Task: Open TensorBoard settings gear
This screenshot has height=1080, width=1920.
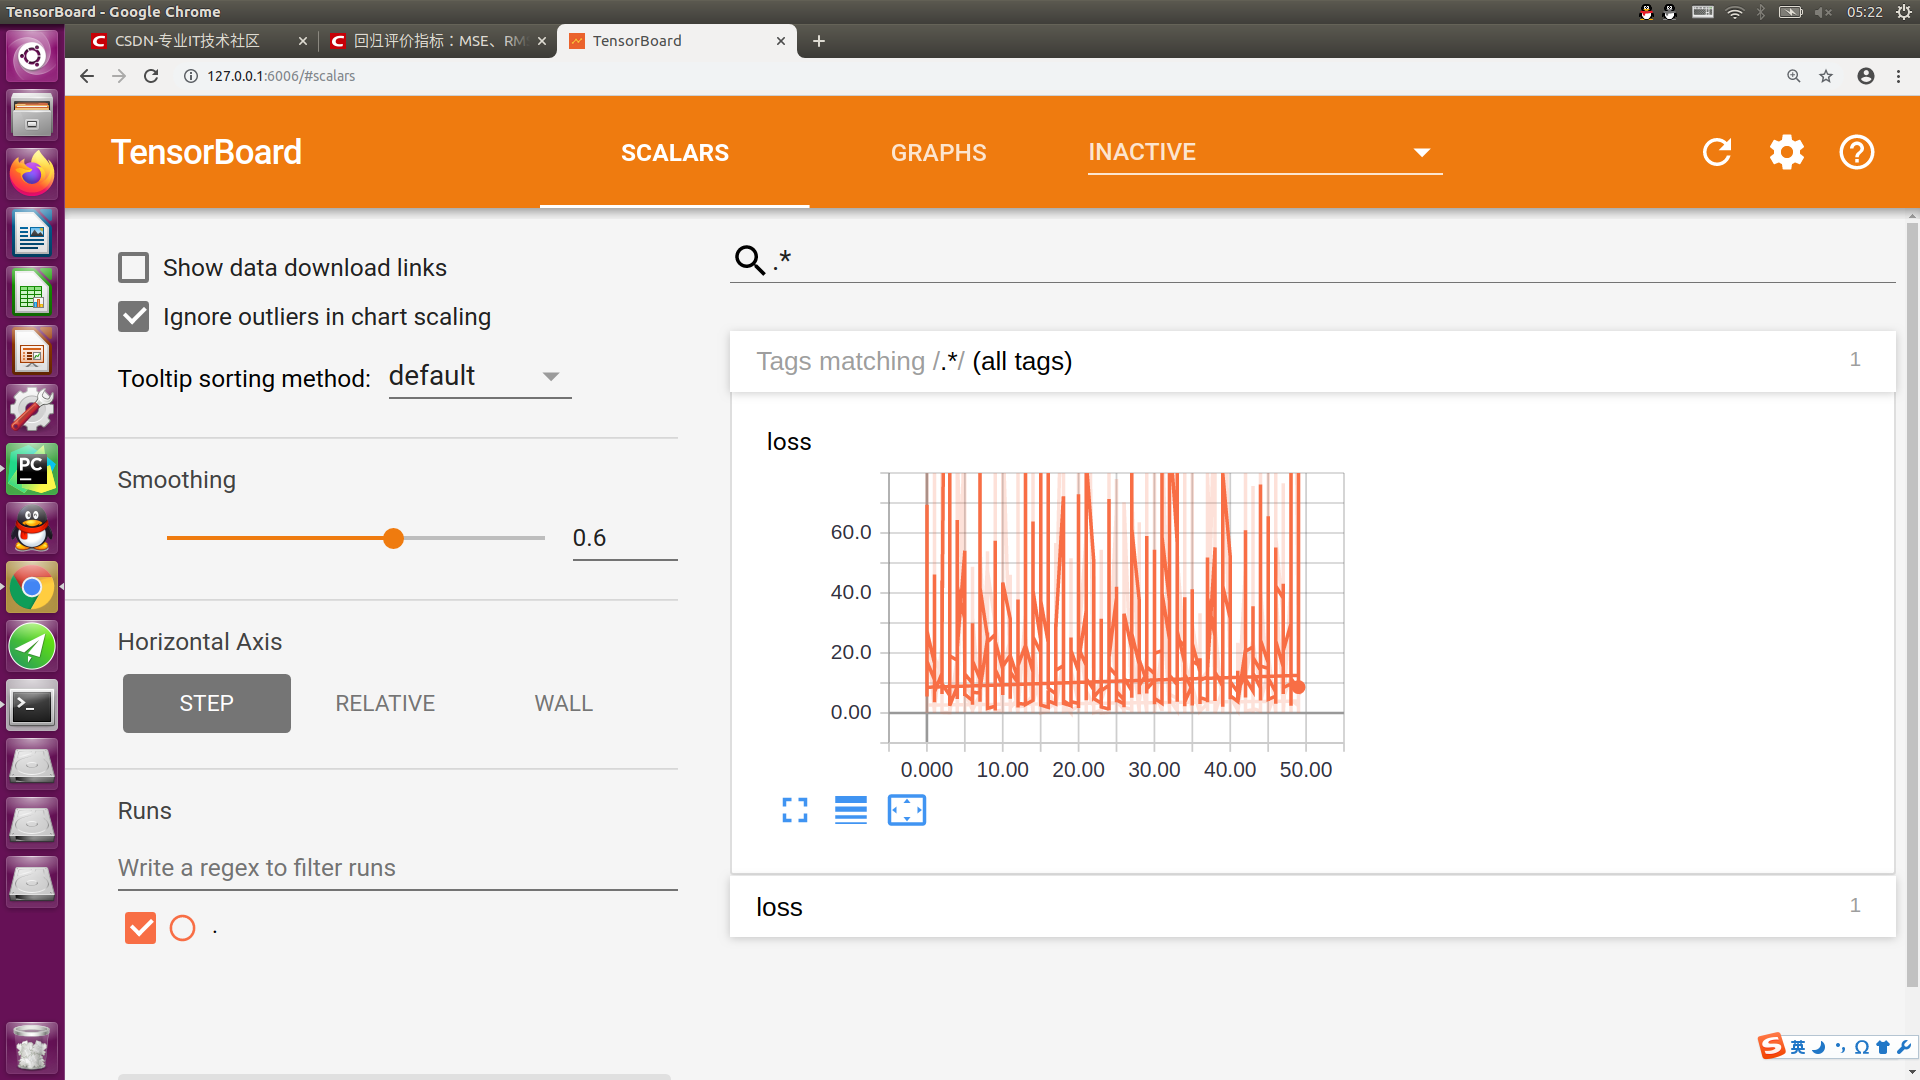Action: (1787, 152)
